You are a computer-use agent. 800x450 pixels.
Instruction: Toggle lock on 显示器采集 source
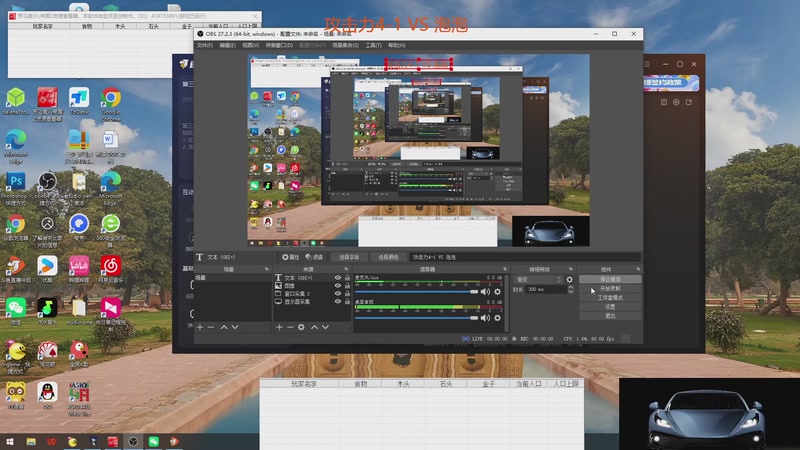[x=347, y=301]
